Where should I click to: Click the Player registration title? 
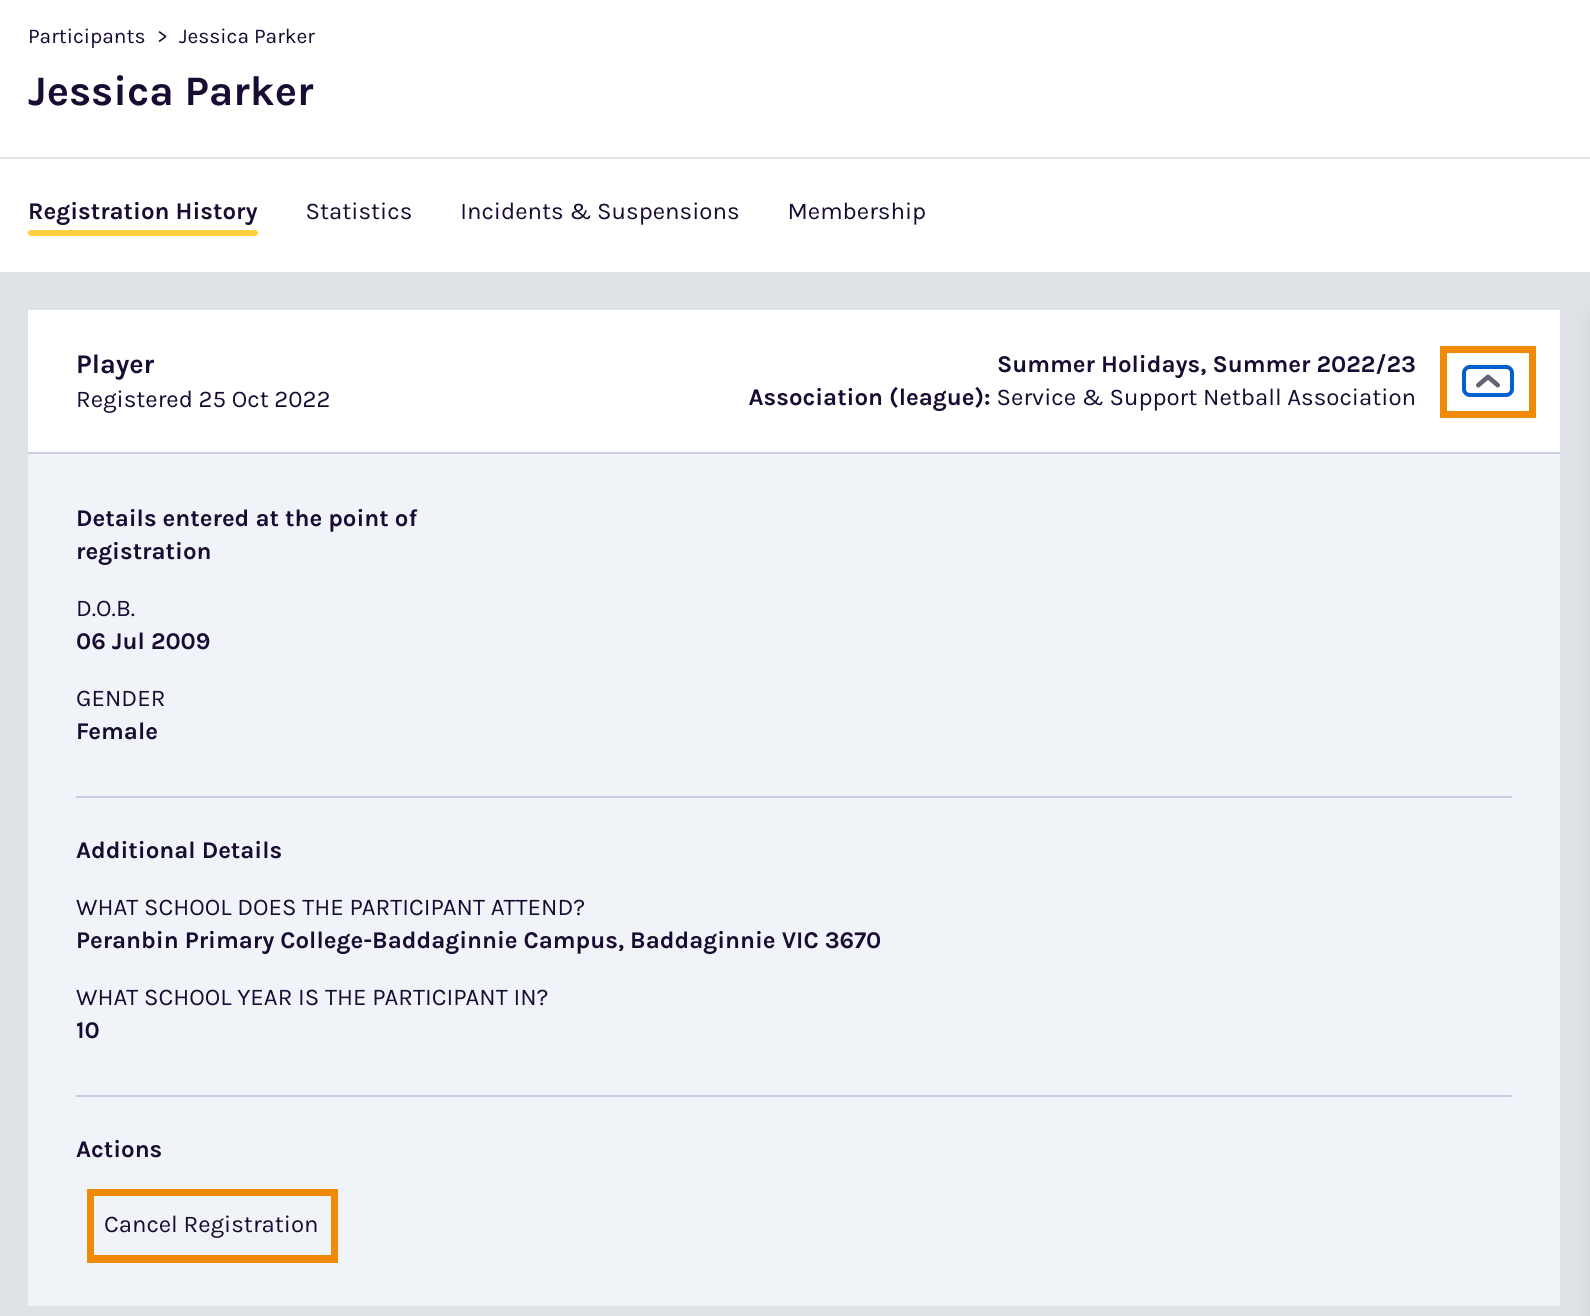tap(115, 365)
